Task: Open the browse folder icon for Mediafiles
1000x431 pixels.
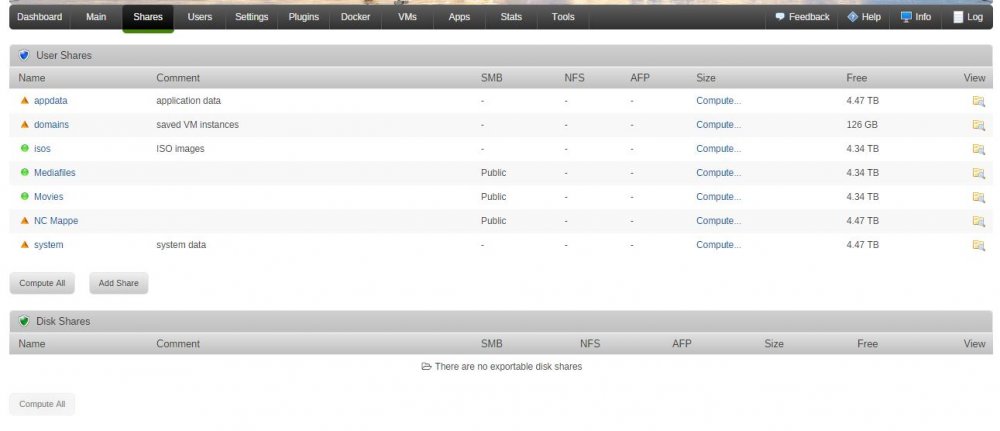Action: pyautogui.click(x=978, y=173)
